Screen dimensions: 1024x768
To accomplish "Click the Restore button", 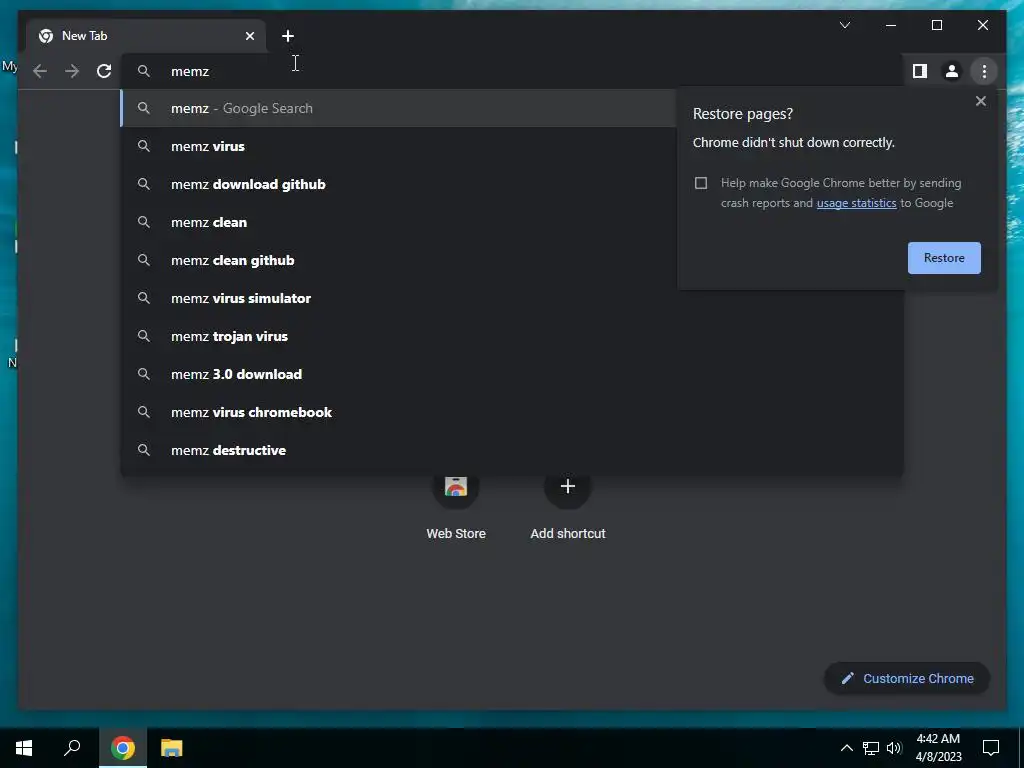I will tap(944, 258).
